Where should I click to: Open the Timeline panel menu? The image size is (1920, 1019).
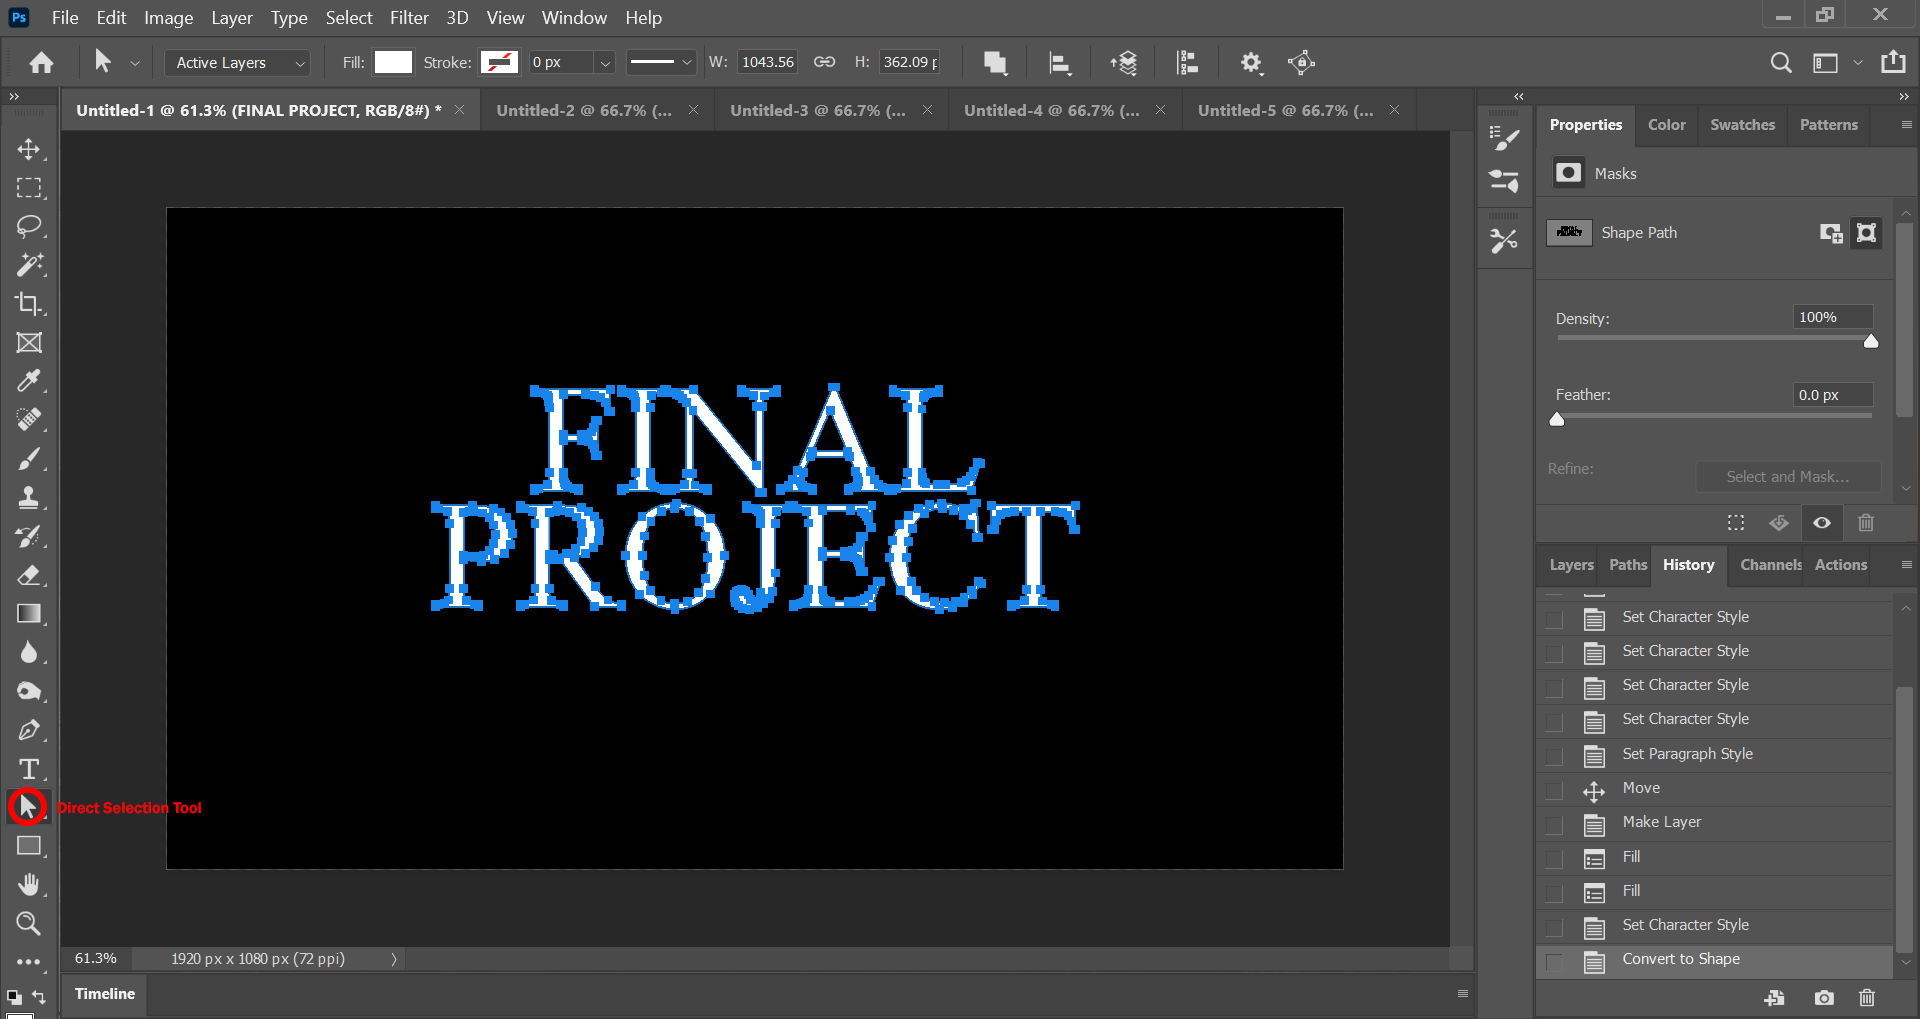pyautogui.click(x=1462, y=993)
